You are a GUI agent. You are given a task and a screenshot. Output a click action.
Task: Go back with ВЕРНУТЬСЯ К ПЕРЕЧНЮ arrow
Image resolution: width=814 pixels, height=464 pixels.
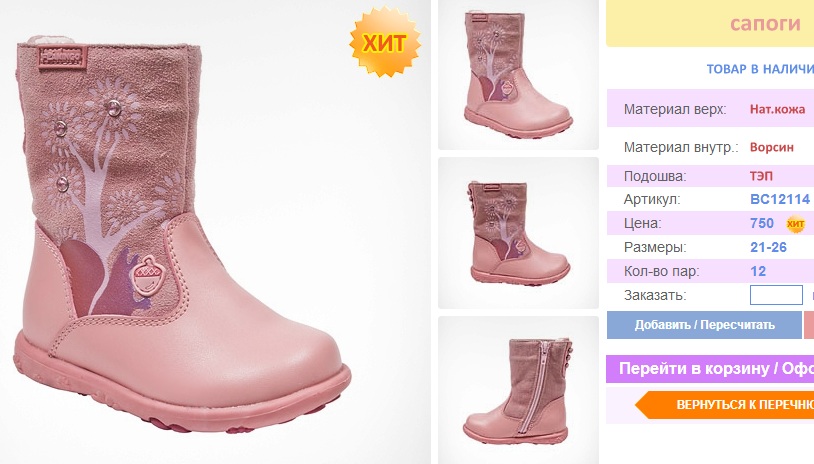point(725,405)
